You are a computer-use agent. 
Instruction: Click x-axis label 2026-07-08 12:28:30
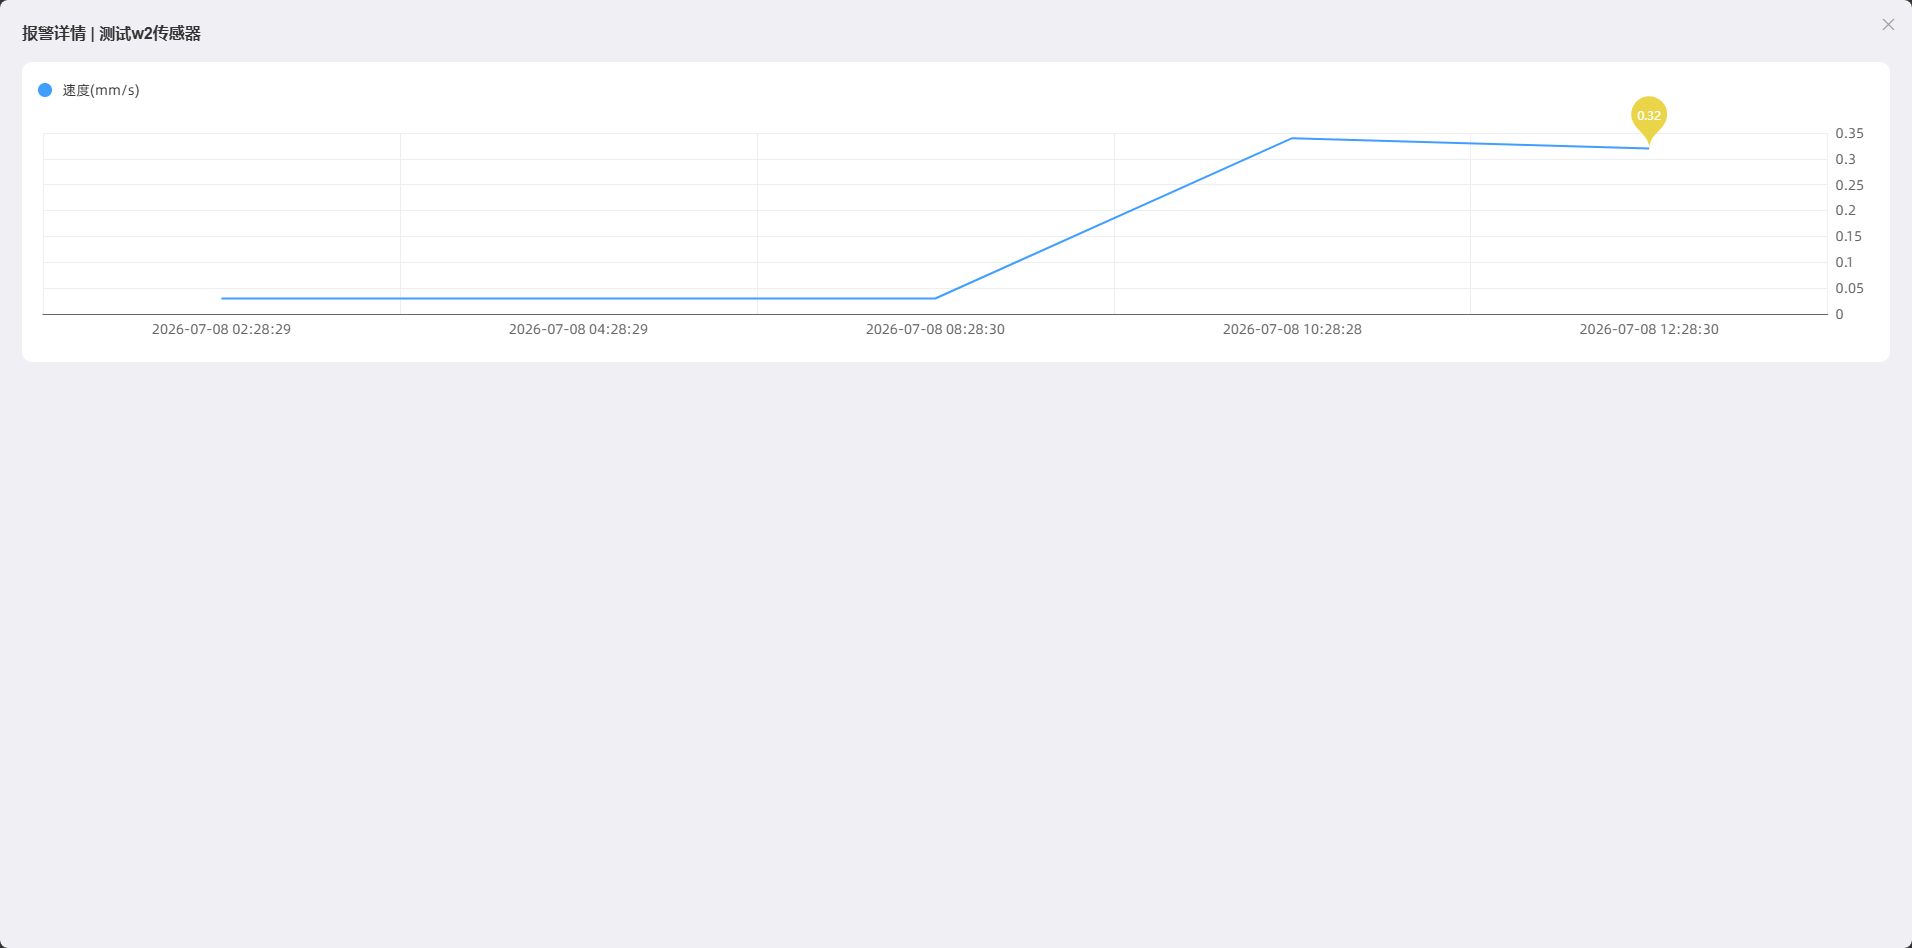(1649, 329)
